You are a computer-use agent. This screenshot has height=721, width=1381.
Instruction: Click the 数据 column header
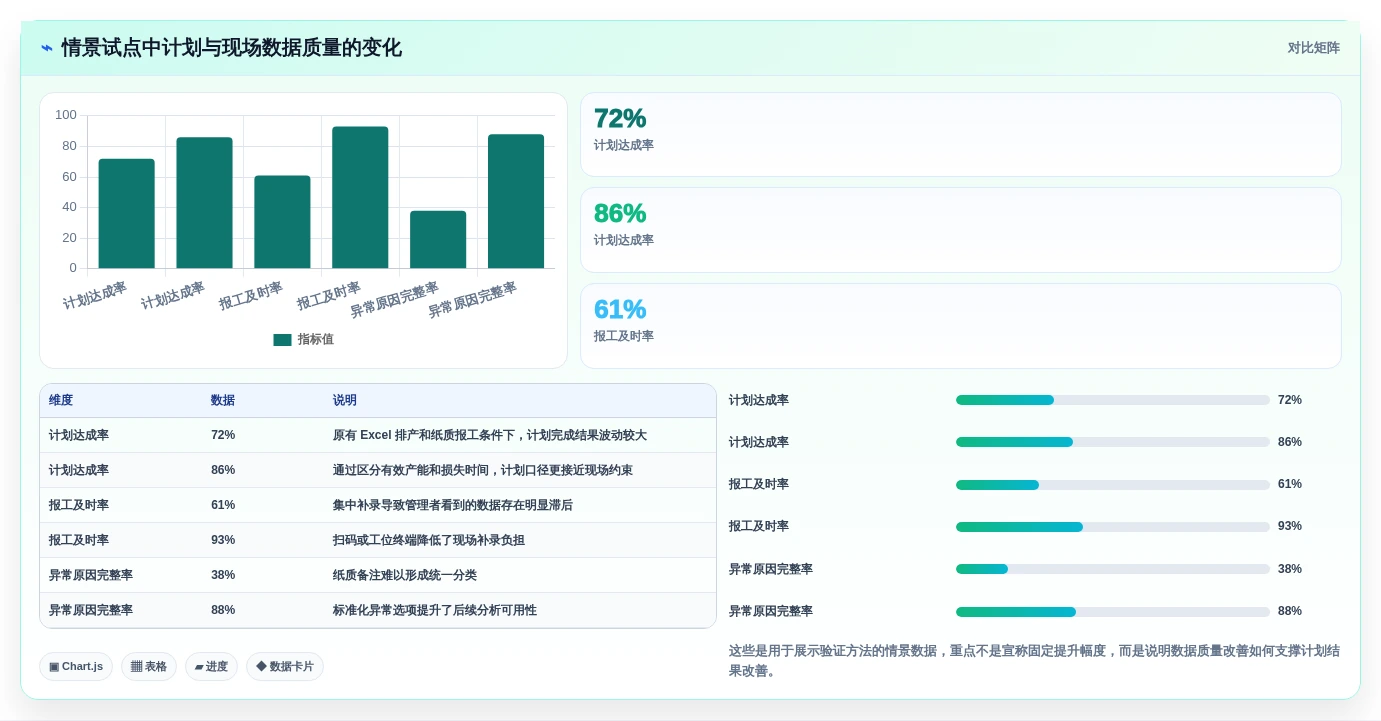tap(223, 400)
